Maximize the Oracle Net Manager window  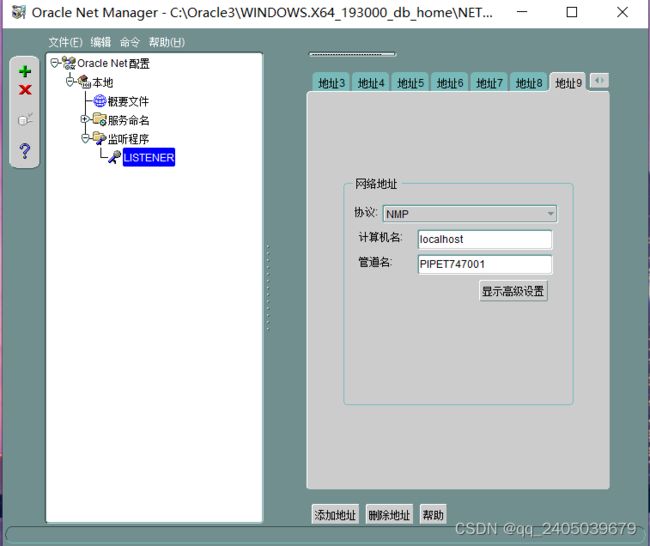(572, 12)
